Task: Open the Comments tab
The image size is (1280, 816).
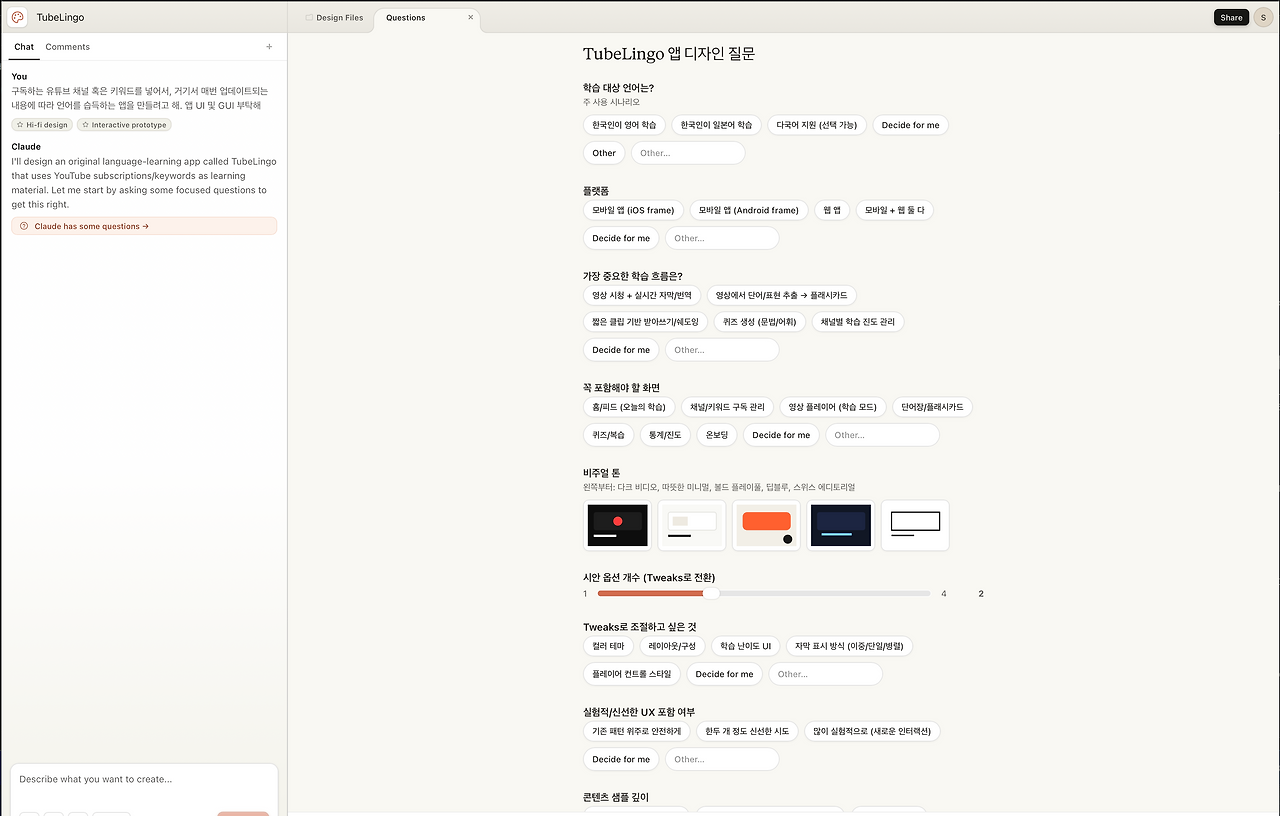Action: pyautogui.click(x=67, y=47)
